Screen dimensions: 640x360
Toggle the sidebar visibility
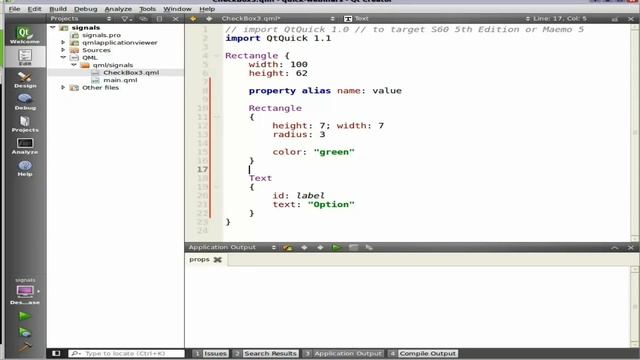pyautogui.click(x=56, y=353)
